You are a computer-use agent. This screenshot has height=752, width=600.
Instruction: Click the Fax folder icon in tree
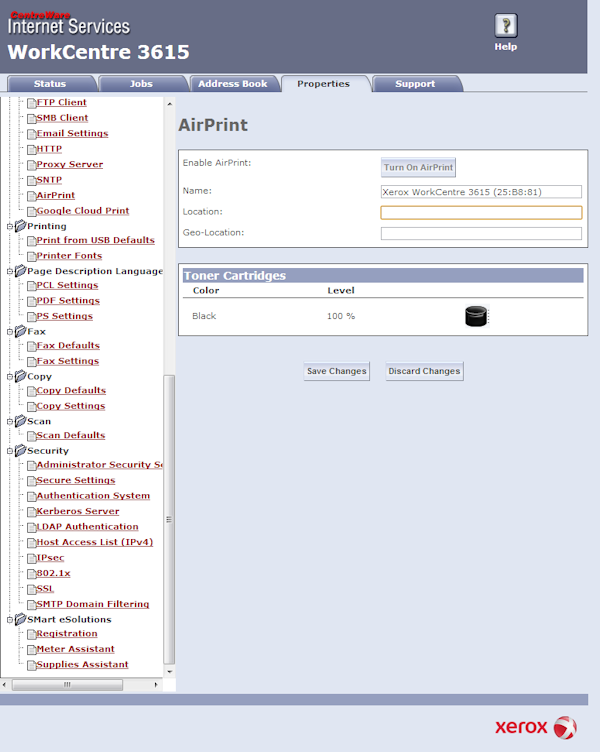point(20,331)
